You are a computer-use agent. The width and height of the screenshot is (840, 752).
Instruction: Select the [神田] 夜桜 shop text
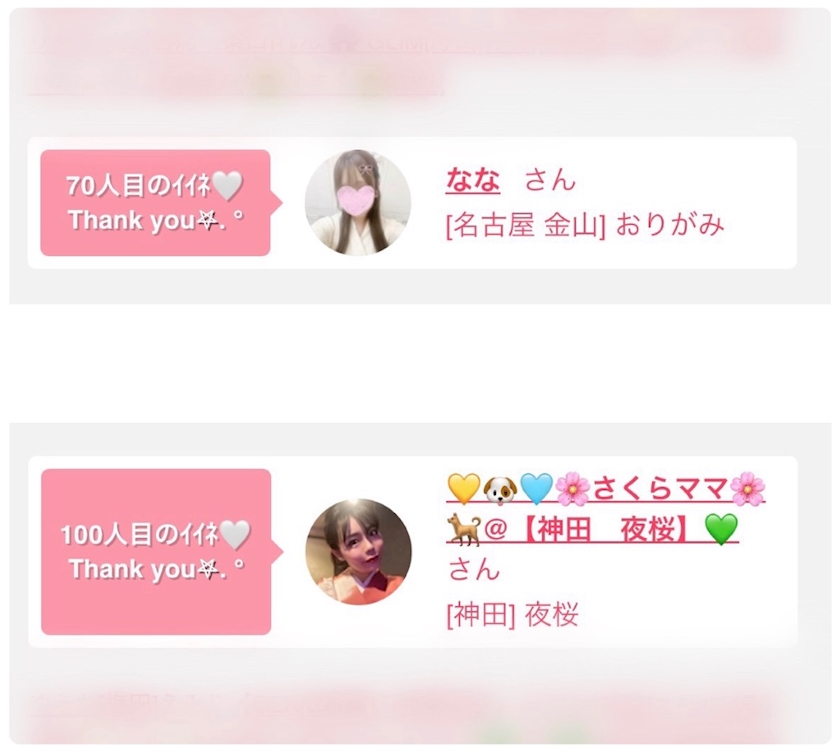[513, 615]
